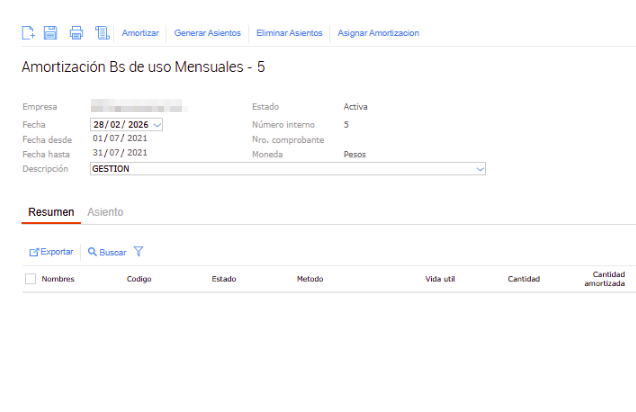Viewport: 636px width, 412px height.
Task: Expand the Descripción dropdown arrow
Action: coord(480,169)
